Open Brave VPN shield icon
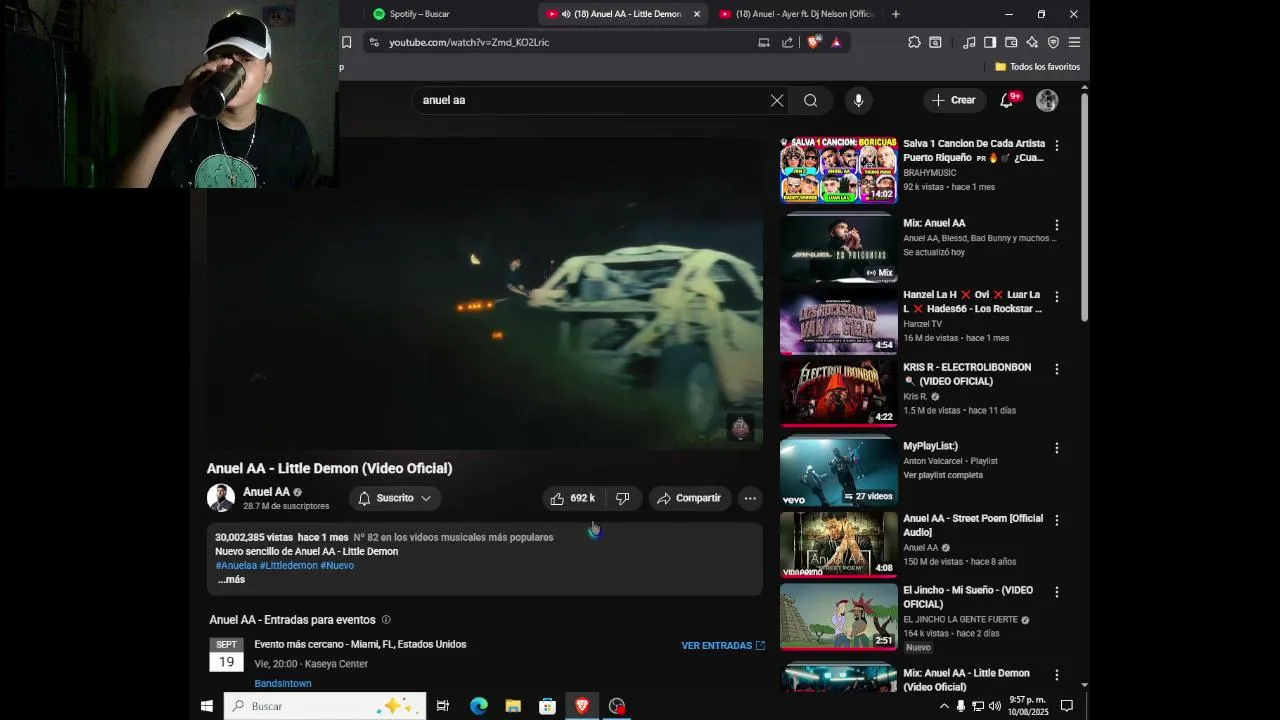The height and width of the screenshot is (720, 1280). pyautogui.click(x=1053, y=42)
